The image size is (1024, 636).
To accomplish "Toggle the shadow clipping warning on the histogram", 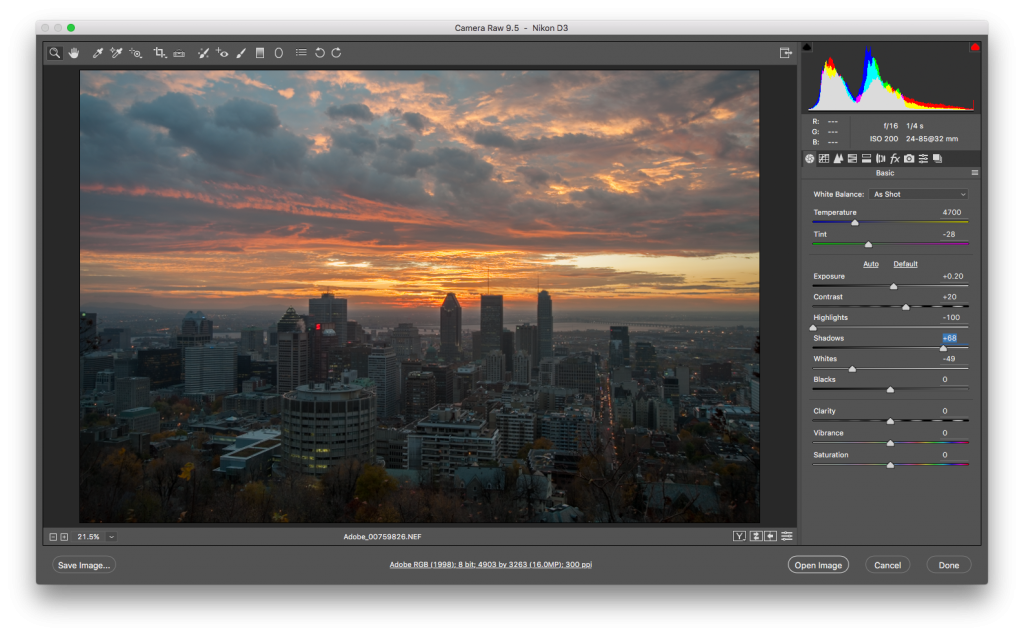I will coord(806,45).
